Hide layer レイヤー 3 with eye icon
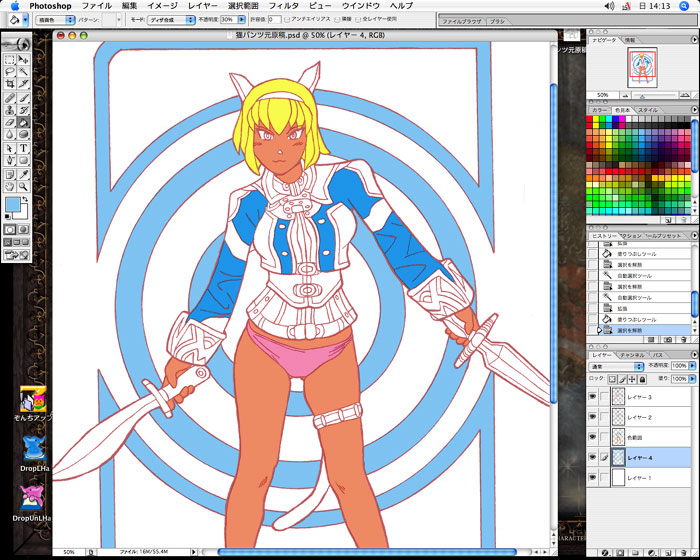 click(x=594, y=397)
